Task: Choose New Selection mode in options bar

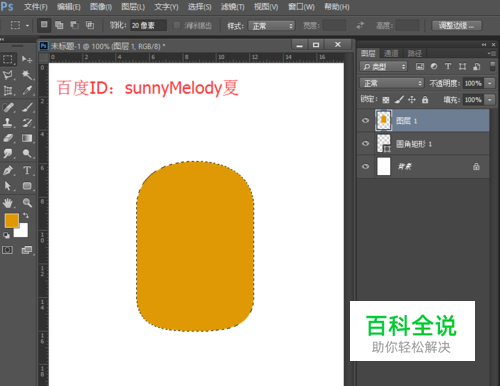Action: tap(44, 25)
